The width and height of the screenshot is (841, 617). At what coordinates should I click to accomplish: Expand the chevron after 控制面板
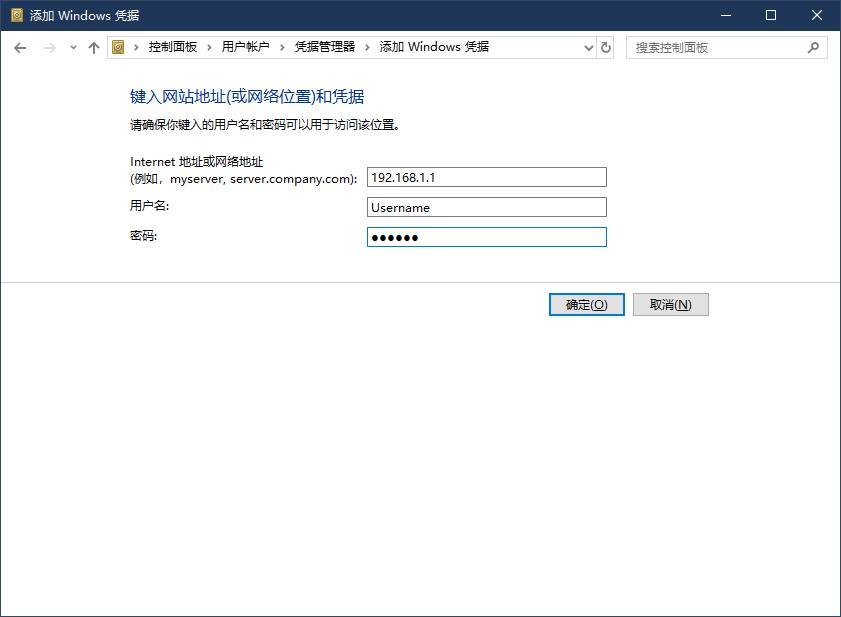coord(209,47)
